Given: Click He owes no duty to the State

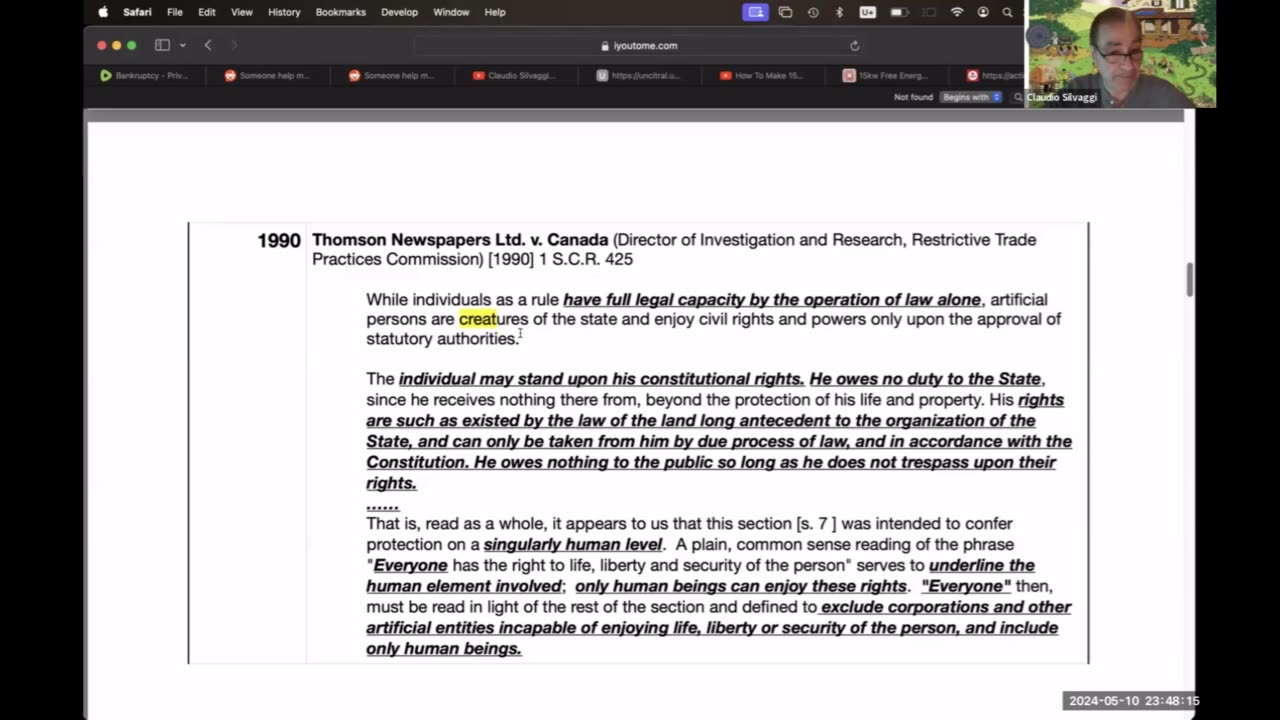Looking at the screenshot, I should [926, 379].
